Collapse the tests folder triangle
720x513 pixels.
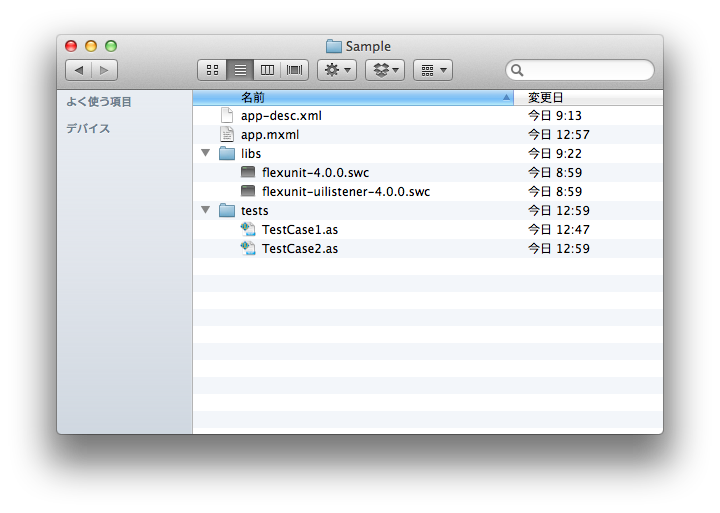(x=206, y=210)
